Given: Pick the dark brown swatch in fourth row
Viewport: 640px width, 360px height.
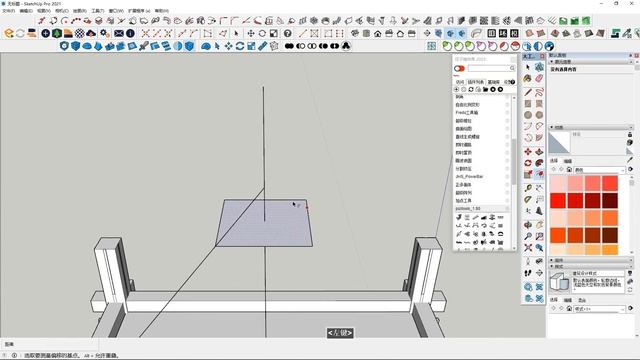Looking at the screenshot, I should [x=610, y=236].
